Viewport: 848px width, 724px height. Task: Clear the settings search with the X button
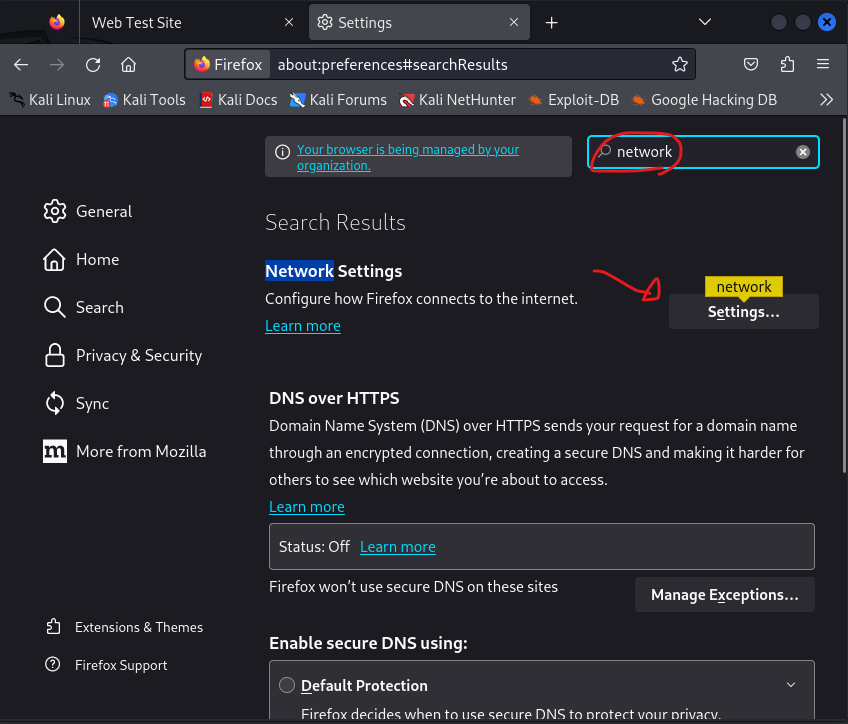pyautogui.click(x=803, y=152)
